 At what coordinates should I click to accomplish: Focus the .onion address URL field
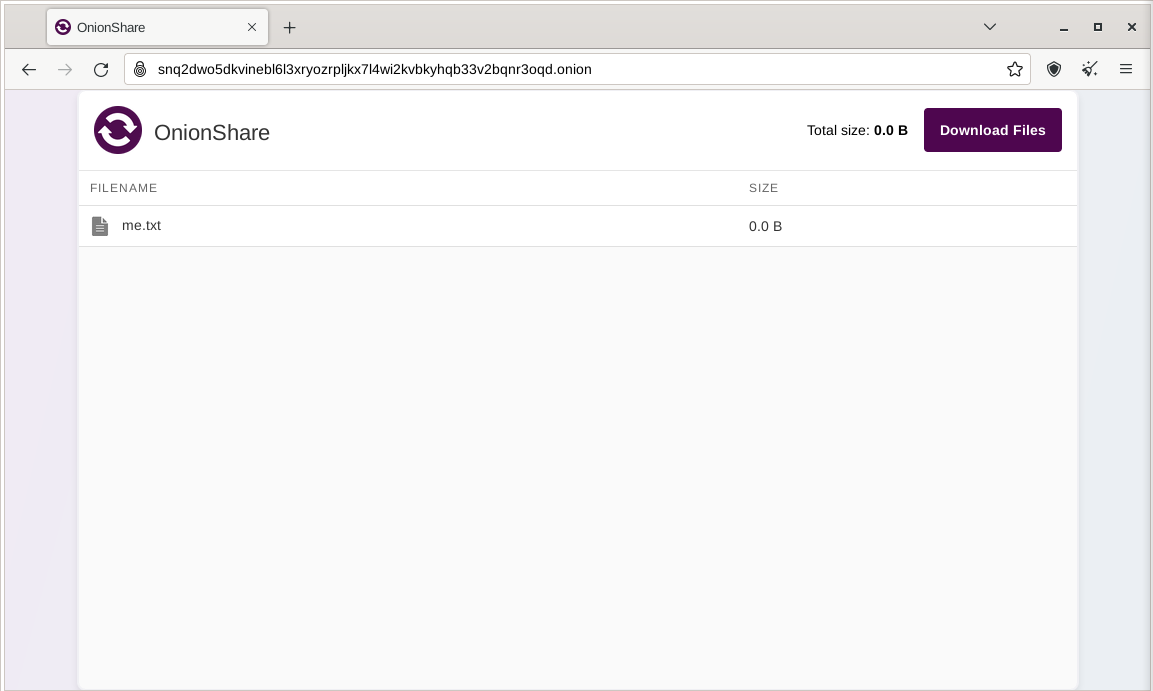(x=570, y=69)
